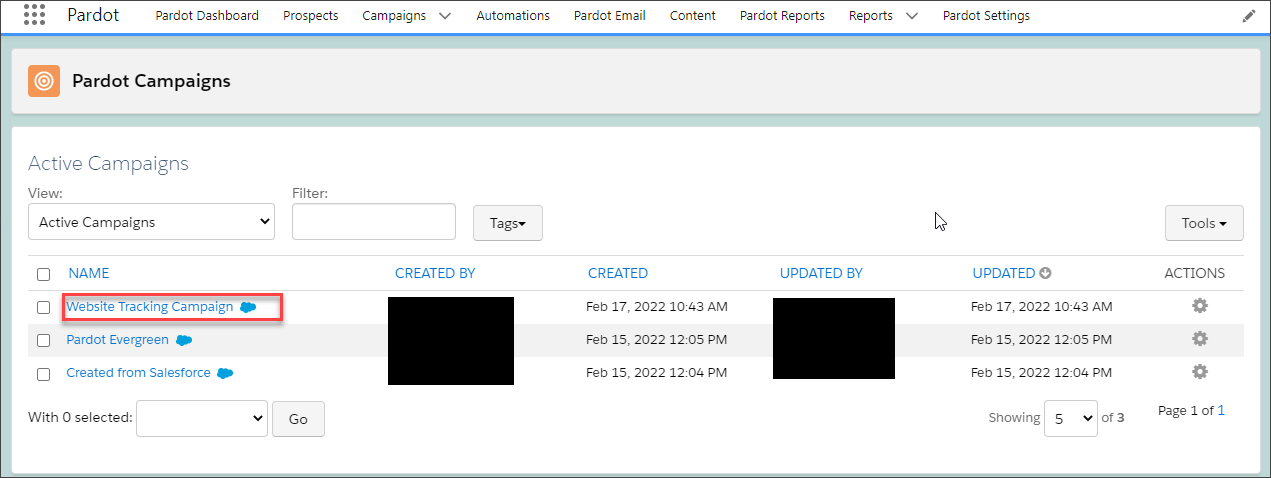The height and width of the screenshot is (478, 1271).
Task: Click Salesforce cloud icon beside Created from Salesforce
Action: point(226,373)
